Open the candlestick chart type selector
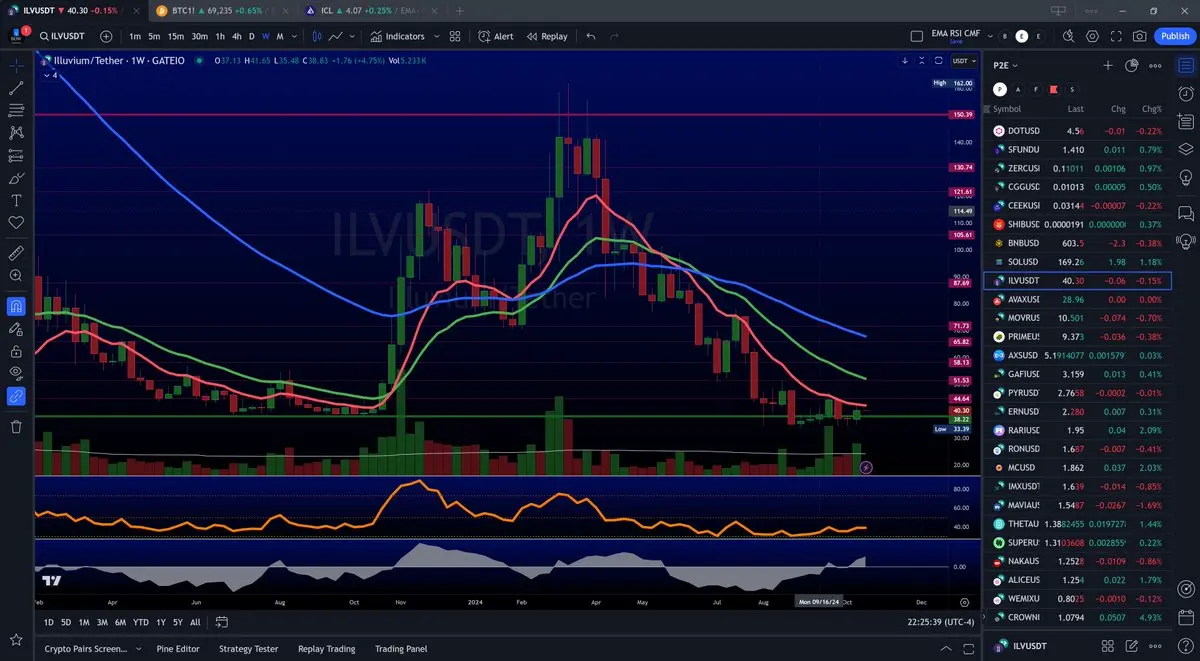The width and height of the screenshot is (1200, 661). [x=318, y=36]
